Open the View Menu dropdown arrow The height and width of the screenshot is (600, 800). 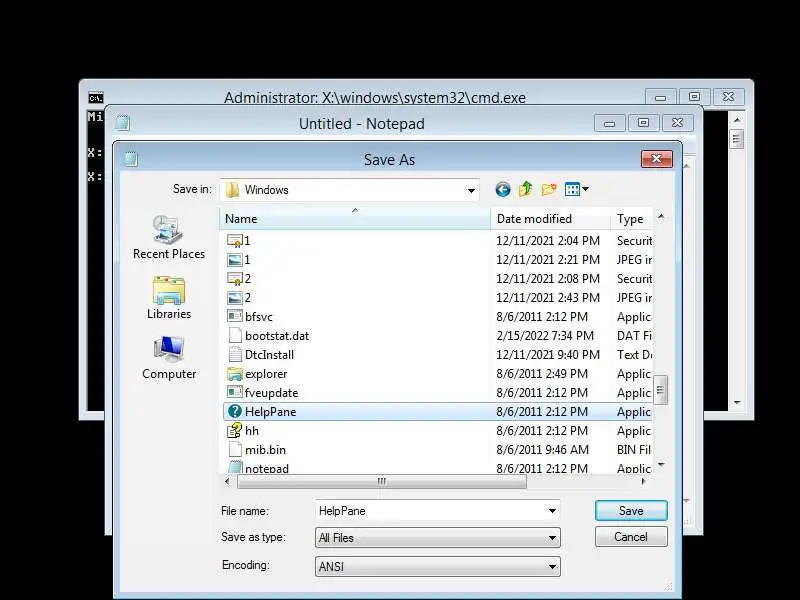click(x=585, y=189)
